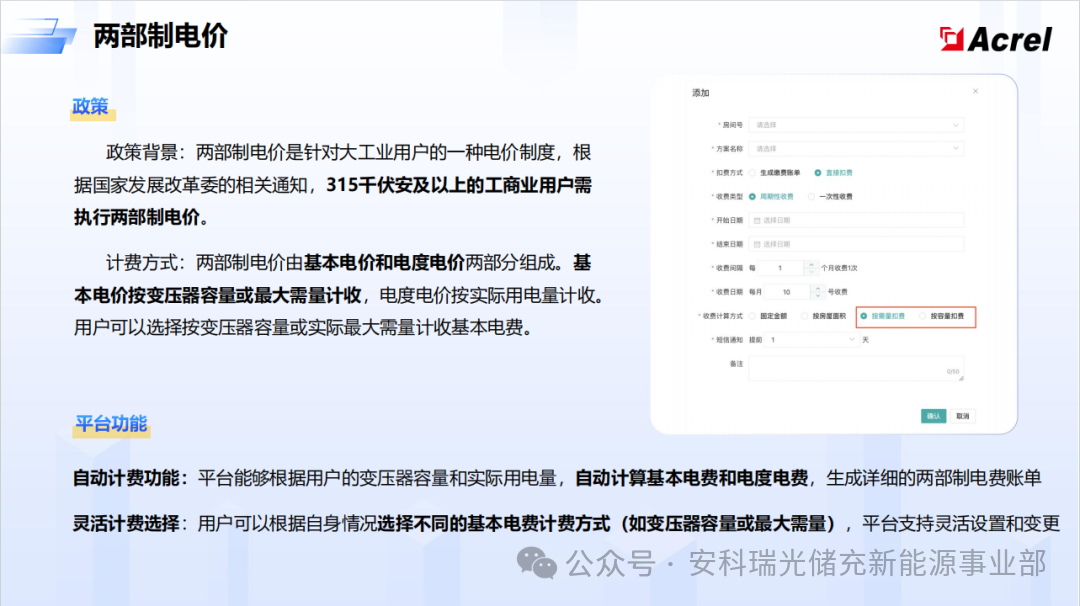Viewport: 1080px width, 606px height.
Task: Close the 添加 dialog with the X
Action: [975, 91]
